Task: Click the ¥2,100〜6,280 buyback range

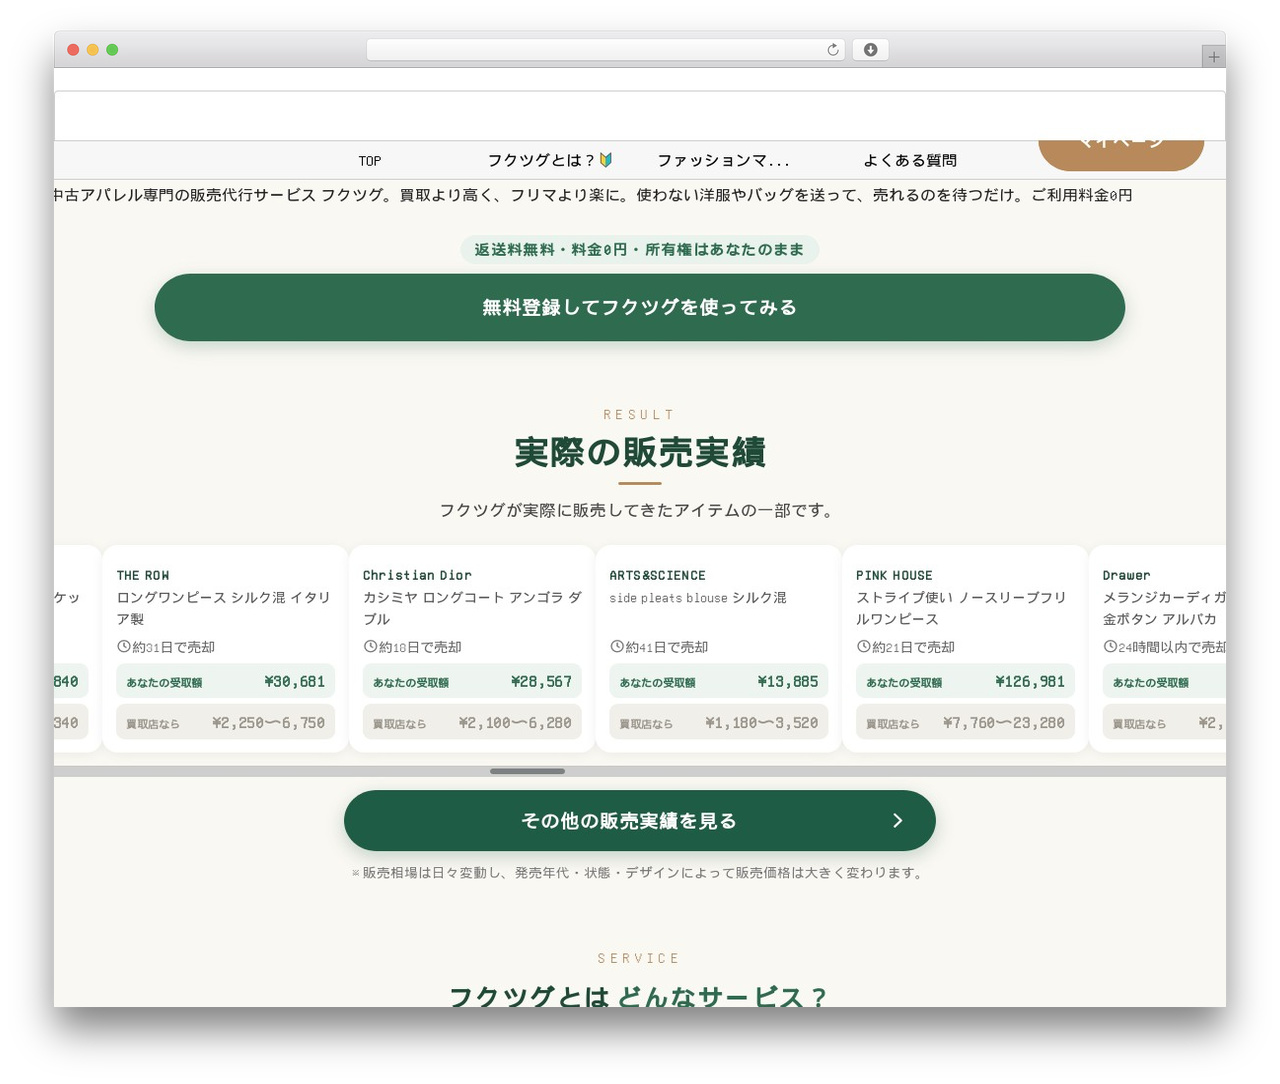Action: click(x=515, y=723)
